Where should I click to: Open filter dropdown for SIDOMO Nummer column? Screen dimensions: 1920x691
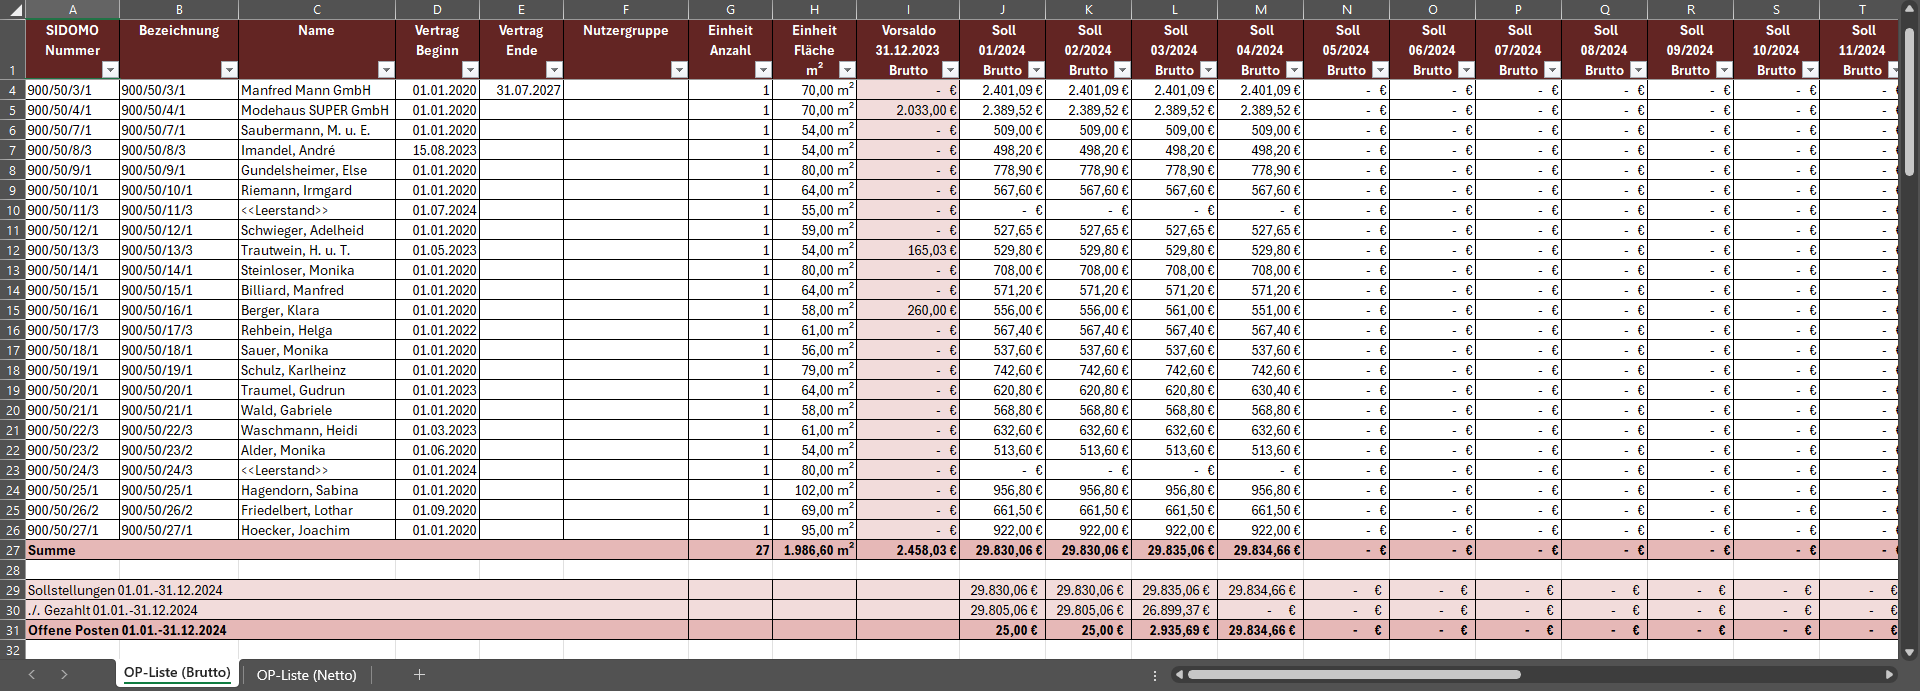point(110,70)
